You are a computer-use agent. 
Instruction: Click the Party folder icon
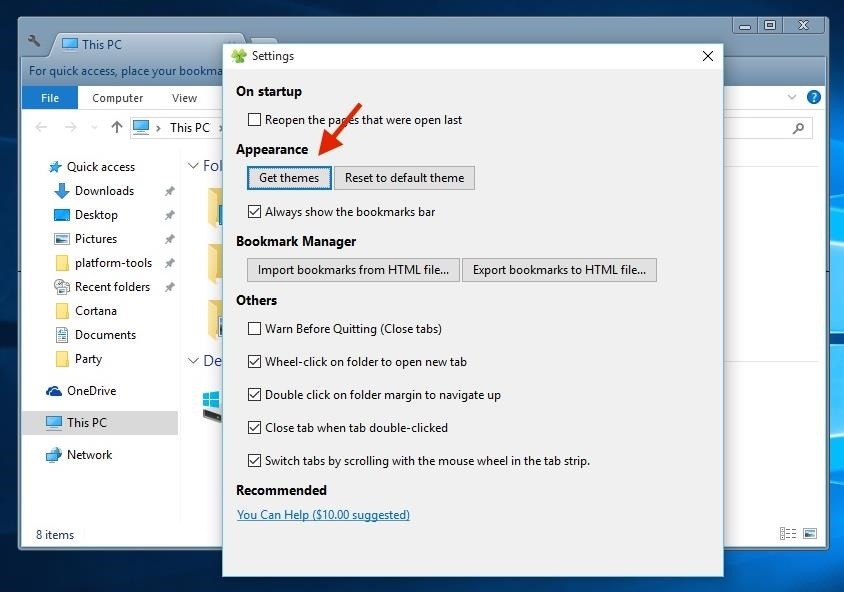tap(62, 358)
